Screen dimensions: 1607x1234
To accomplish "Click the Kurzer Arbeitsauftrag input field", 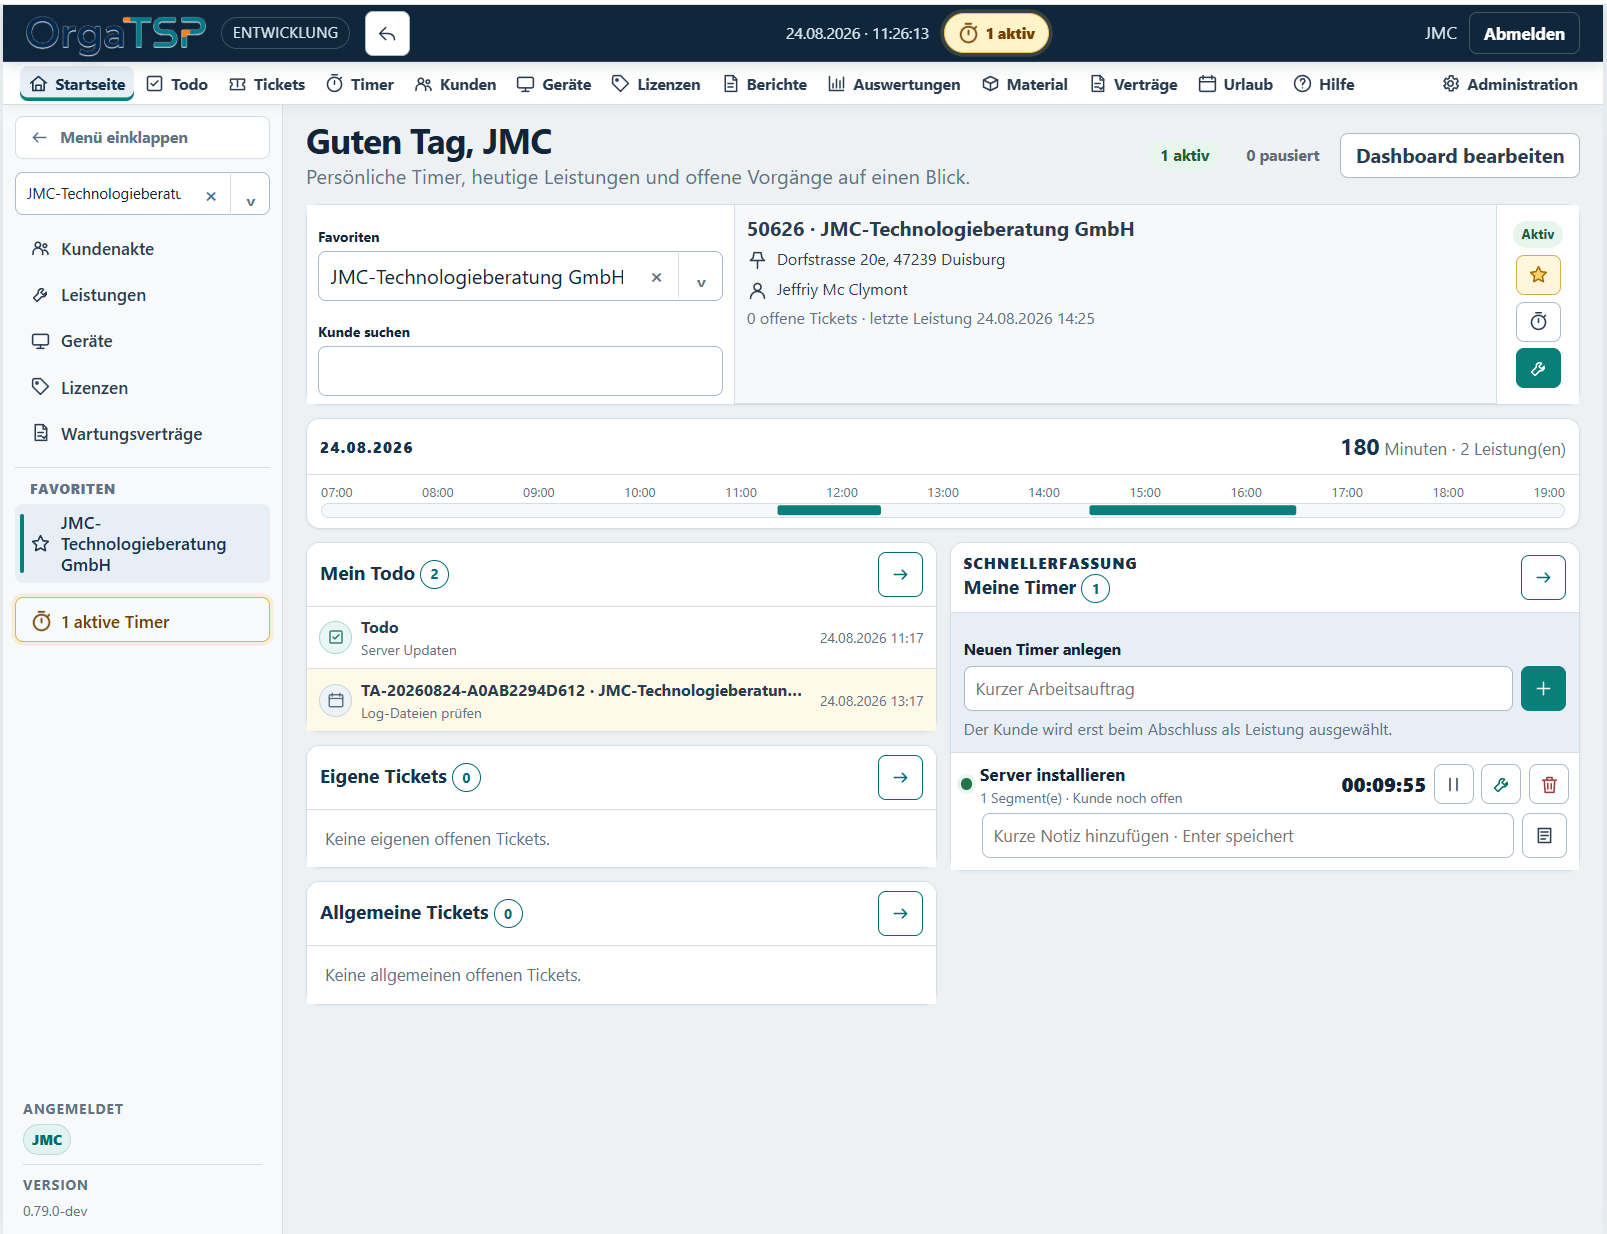I will 1238,689.
